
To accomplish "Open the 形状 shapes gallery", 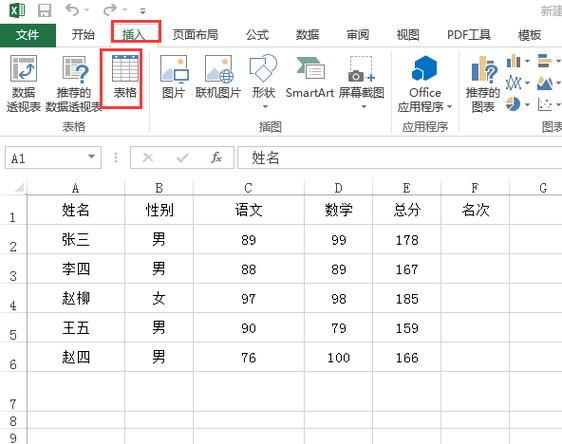I will (263, 82).
